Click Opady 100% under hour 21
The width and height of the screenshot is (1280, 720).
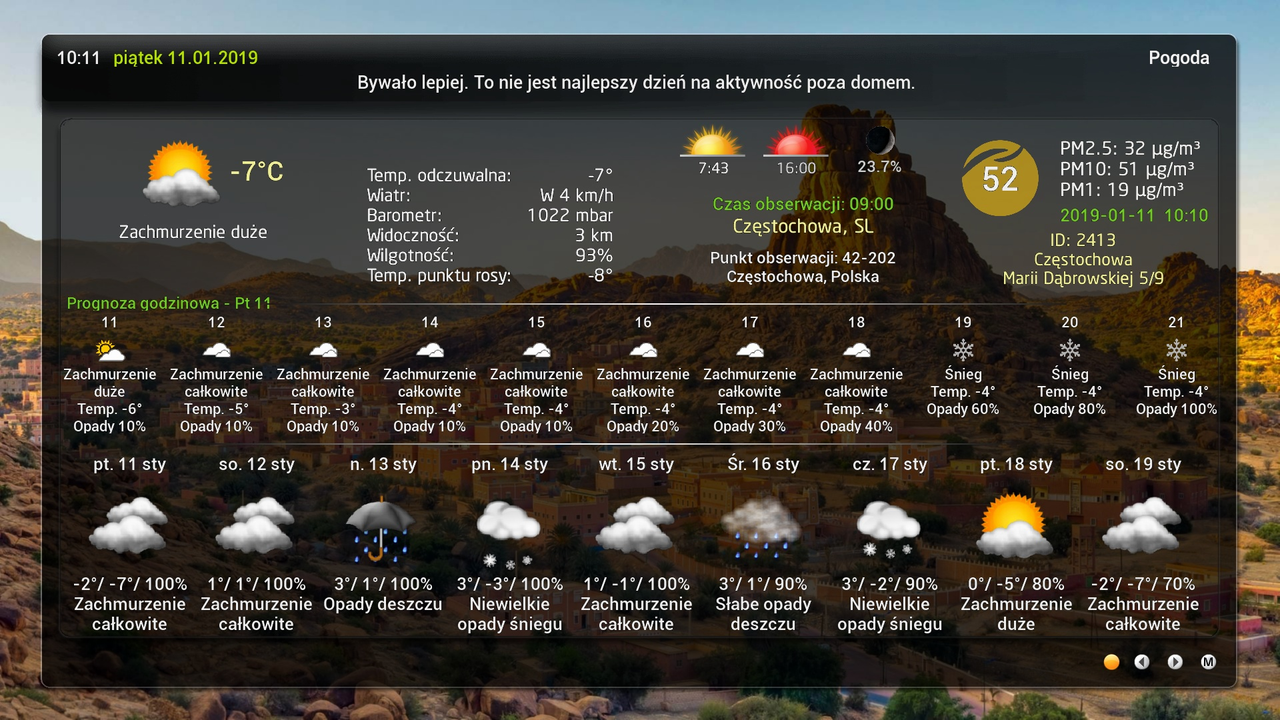pyautogui.click(x=1176, y=409)
